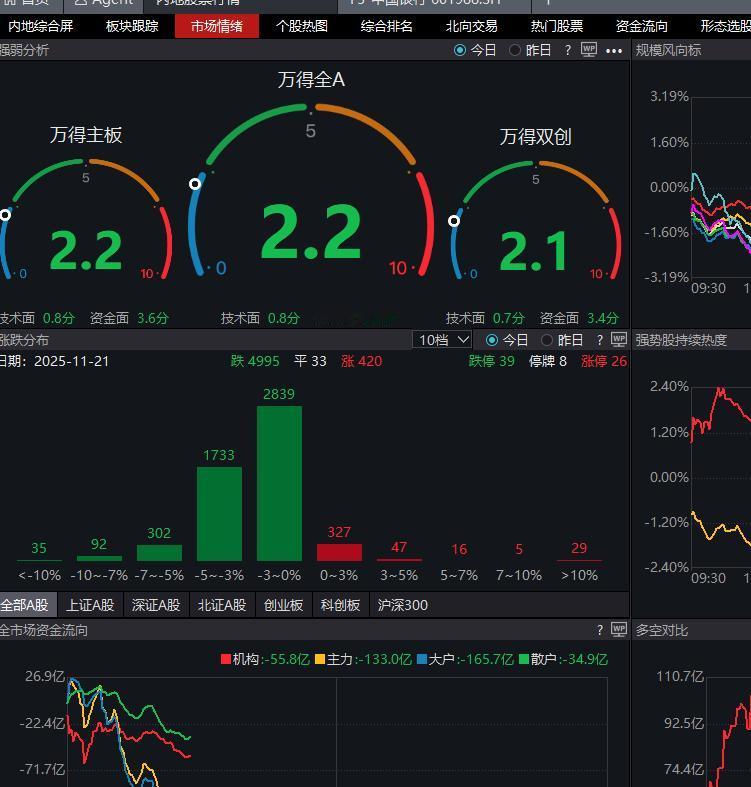This screenshot has height=787, width=751.
Task: Click 万得双创 资金面 3.4分 score
Action: point(579,318)
